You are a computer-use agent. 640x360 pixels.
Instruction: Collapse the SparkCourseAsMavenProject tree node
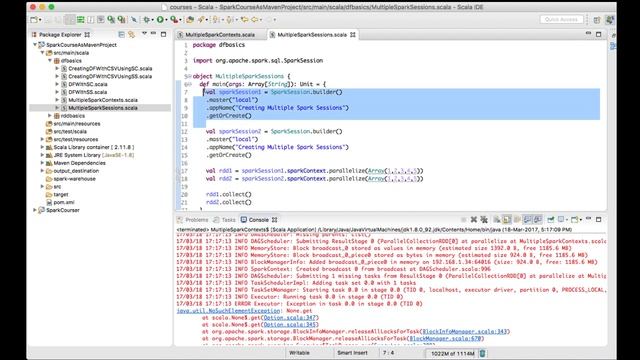(x=35, y=44)
